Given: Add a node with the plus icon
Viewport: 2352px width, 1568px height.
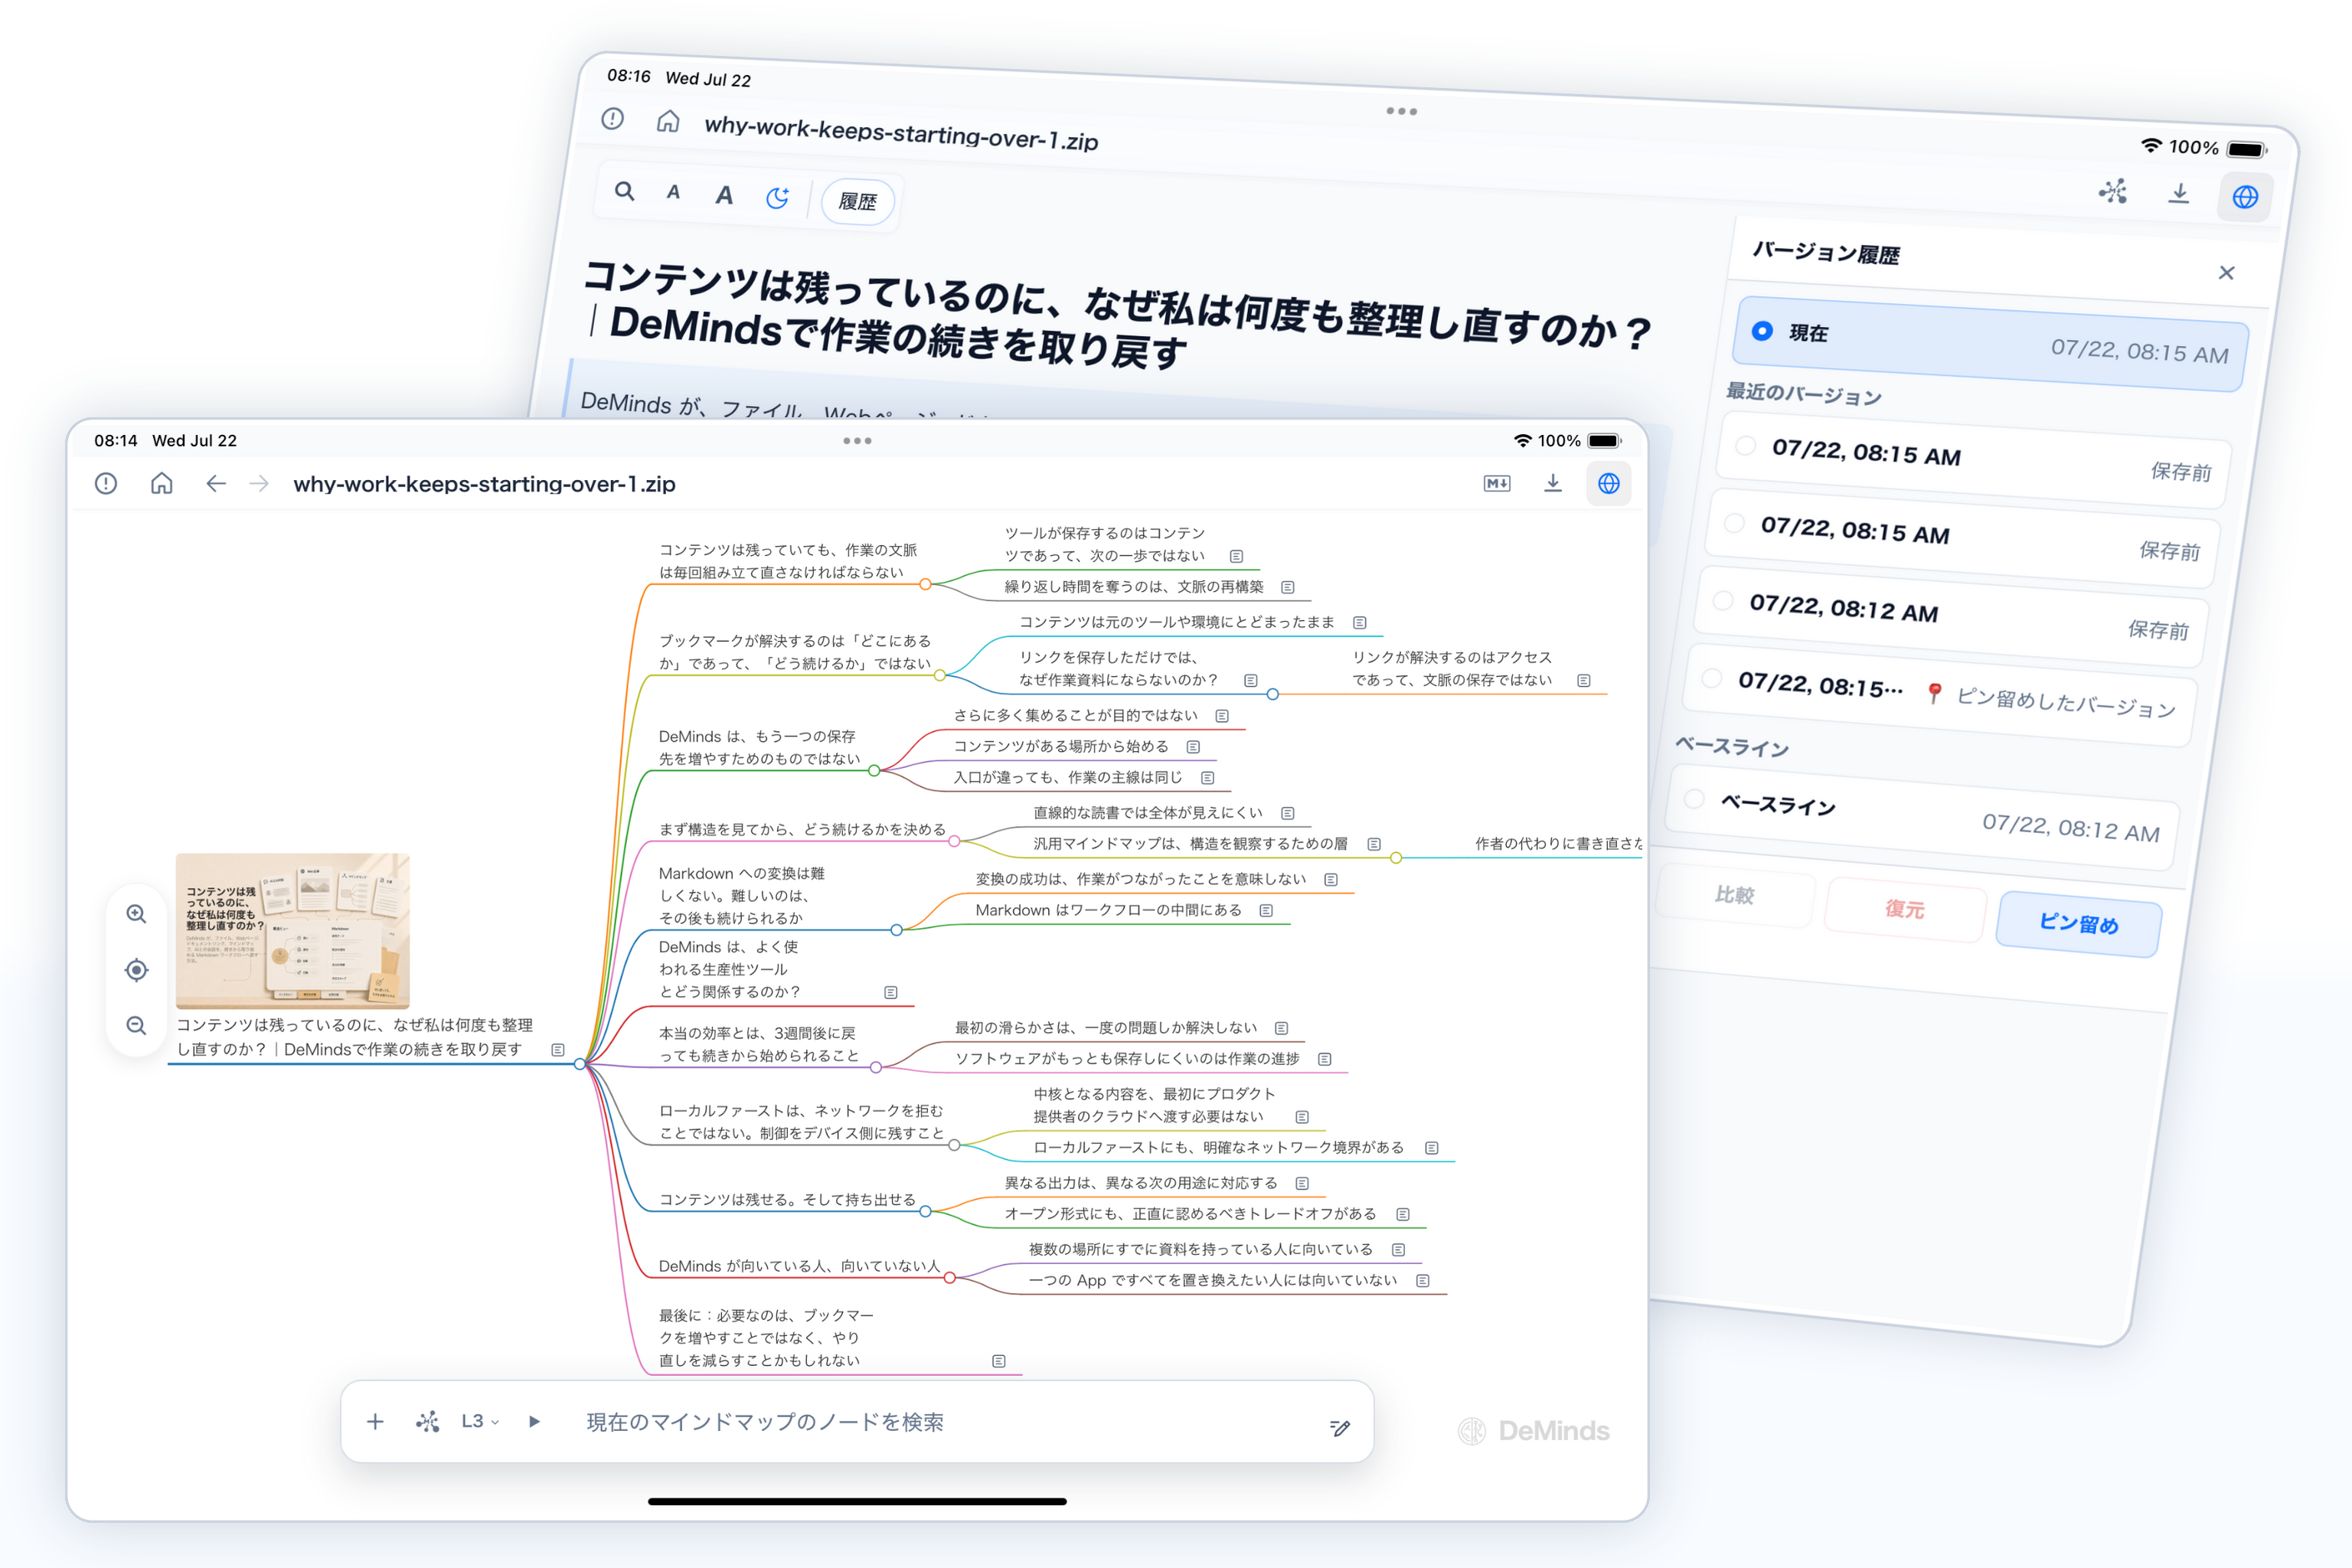Looking at the screenshot, I should (375, 1422).
